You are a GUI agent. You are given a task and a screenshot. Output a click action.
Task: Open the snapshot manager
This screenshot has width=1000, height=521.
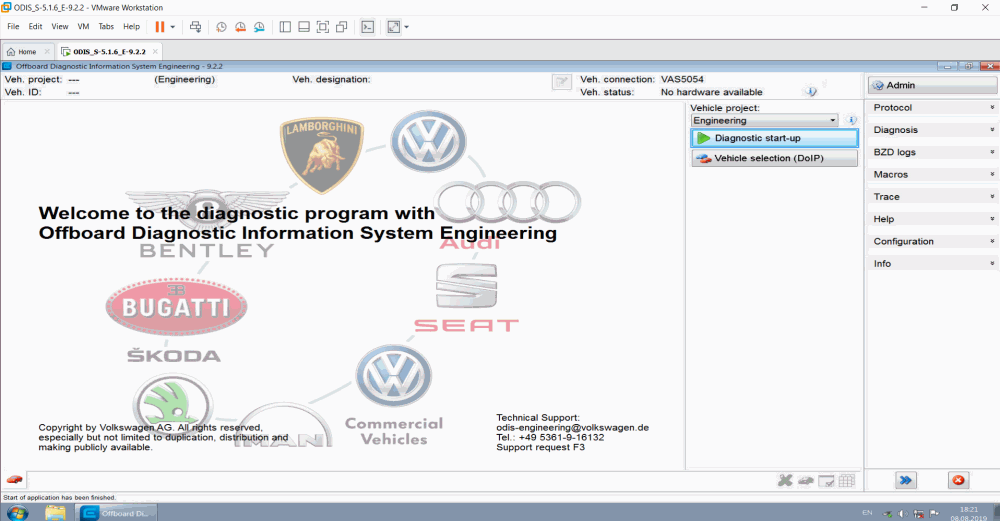coord(259,27)
